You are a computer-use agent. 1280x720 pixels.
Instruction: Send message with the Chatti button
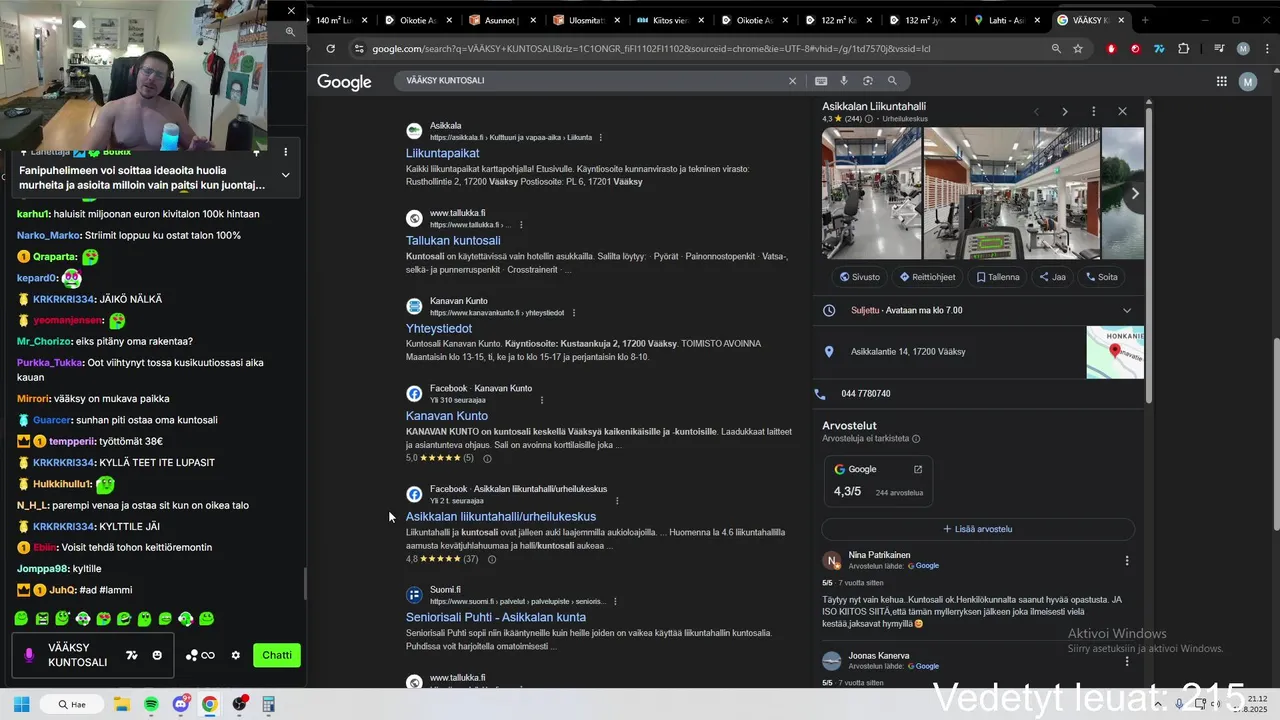point(277,655)
